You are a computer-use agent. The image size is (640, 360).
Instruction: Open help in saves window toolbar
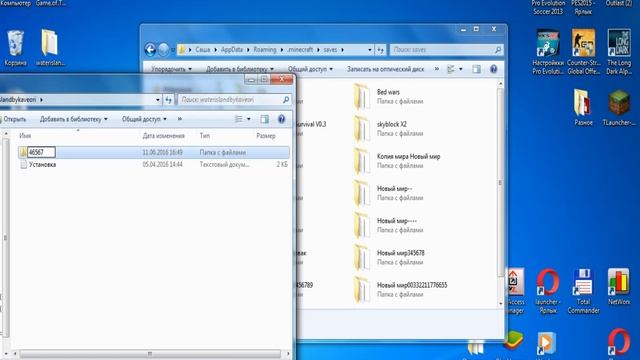[x=493, y=69]
